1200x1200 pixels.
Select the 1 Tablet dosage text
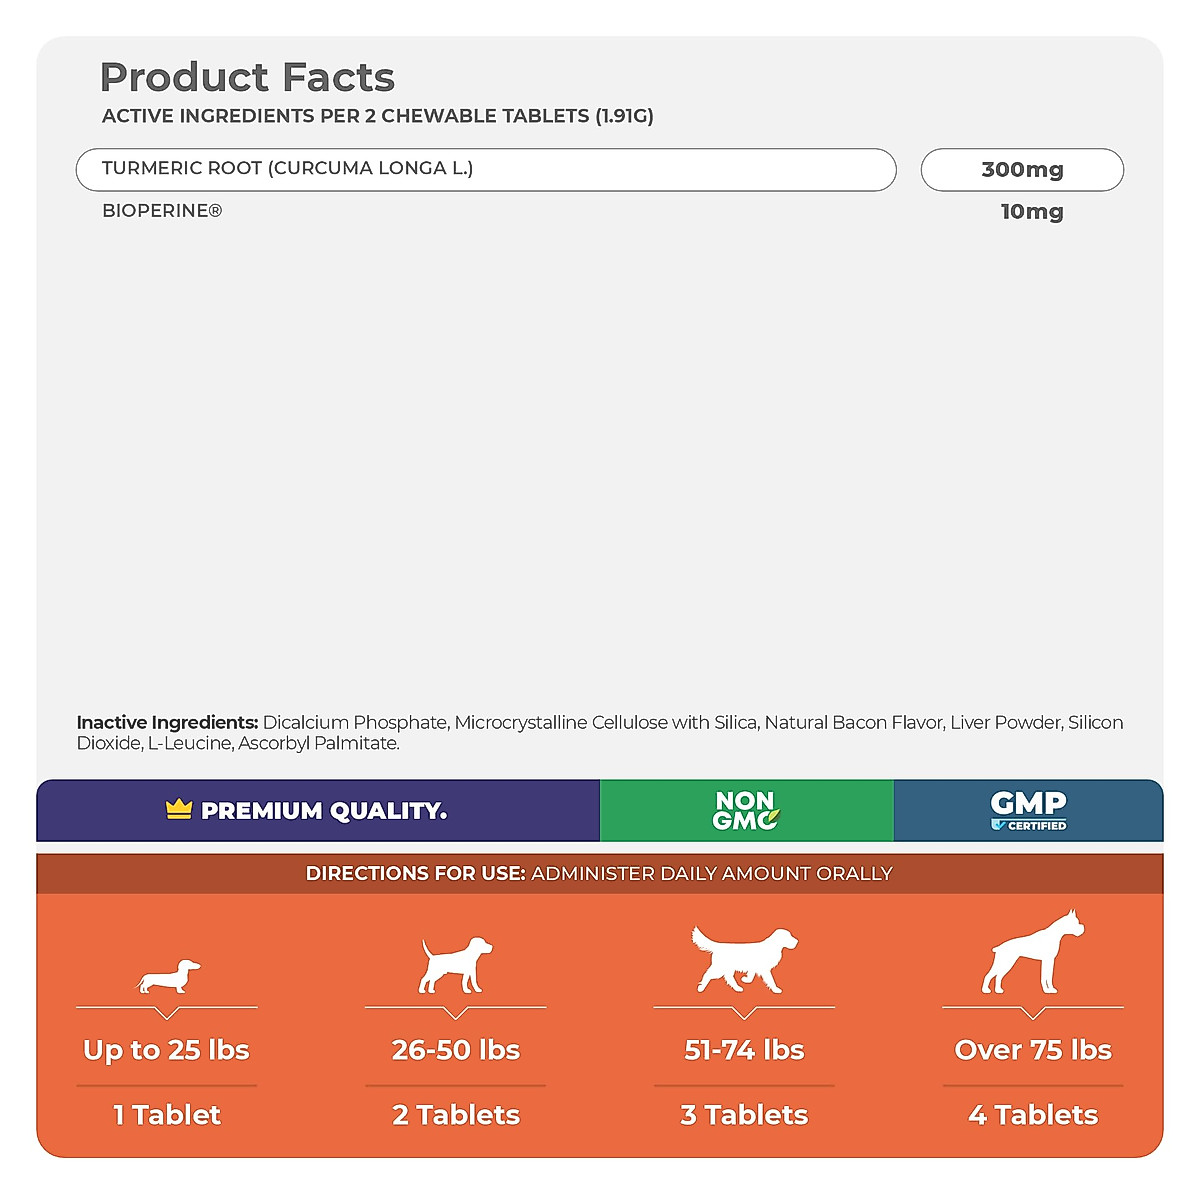(167, 1115)
